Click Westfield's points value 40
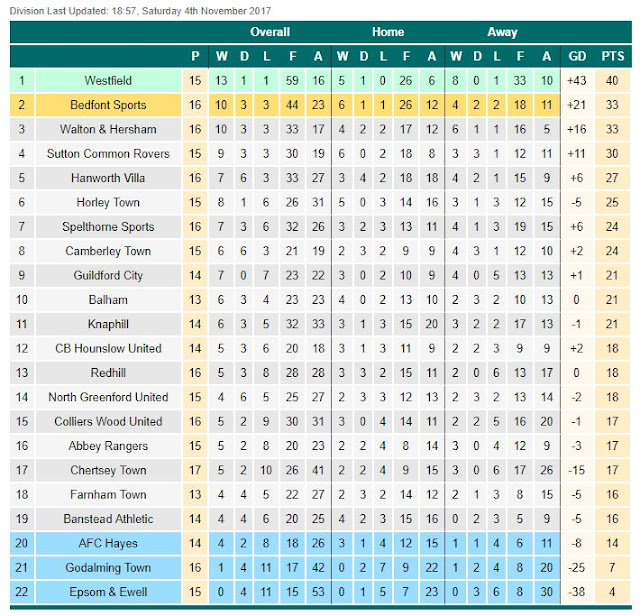The height and width of the screenshot is (616, 640). pos(612,80)
